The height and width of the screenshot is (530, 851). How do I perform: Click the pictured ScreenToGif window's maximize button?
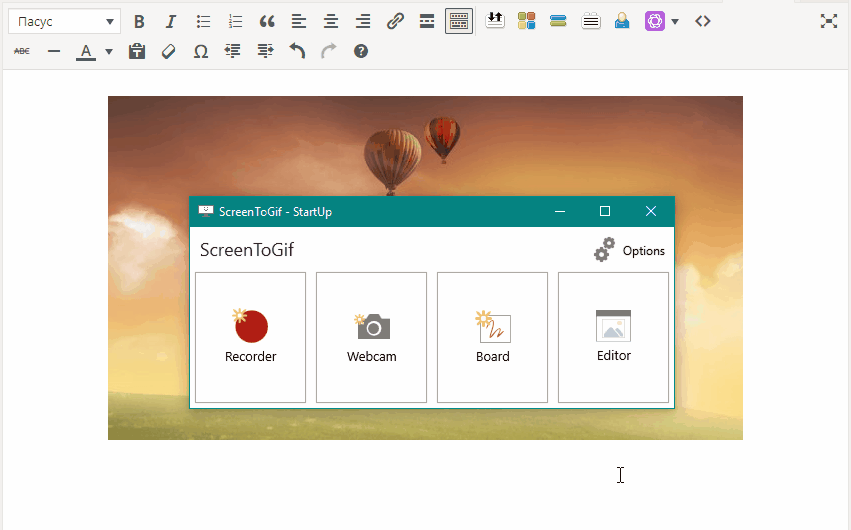[605, 212]
